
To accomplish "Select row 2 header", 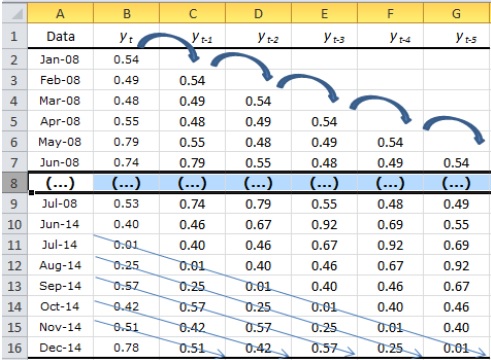I will pos(15,60).
